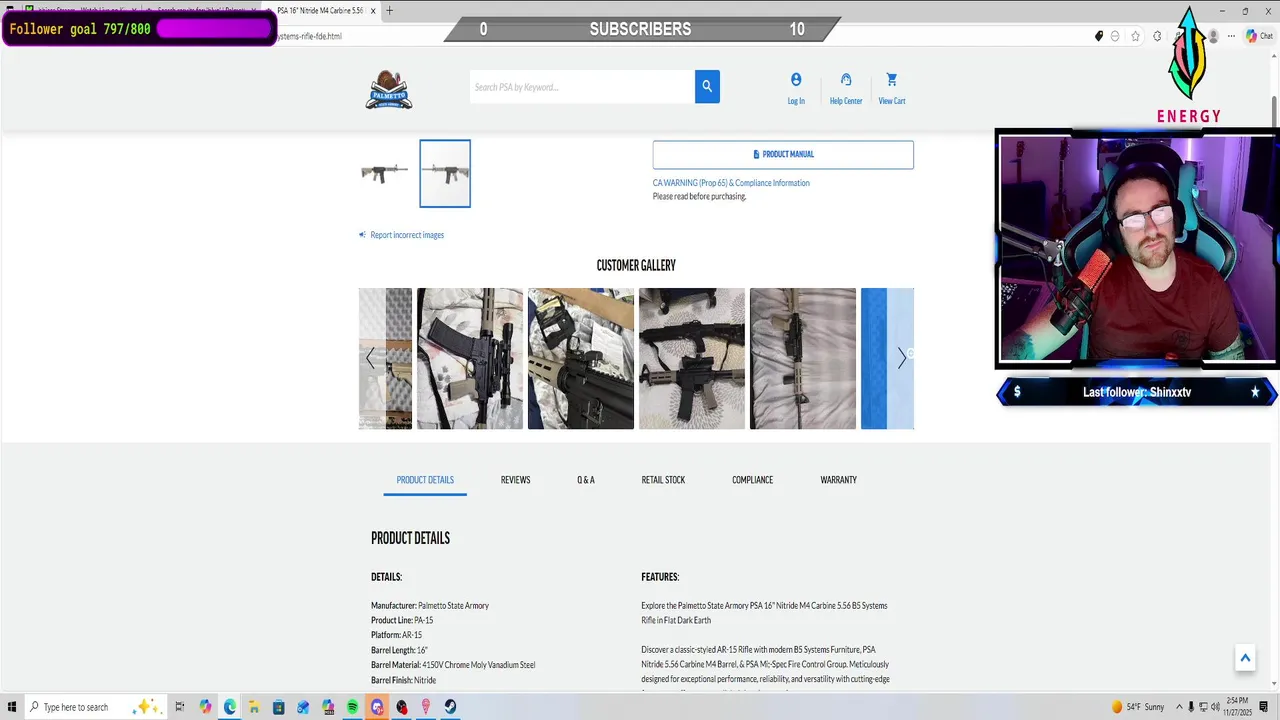Open Steam from the taskbar
Image resolution: width=1280 pixels, height=720 pixels.
(451, 707)
